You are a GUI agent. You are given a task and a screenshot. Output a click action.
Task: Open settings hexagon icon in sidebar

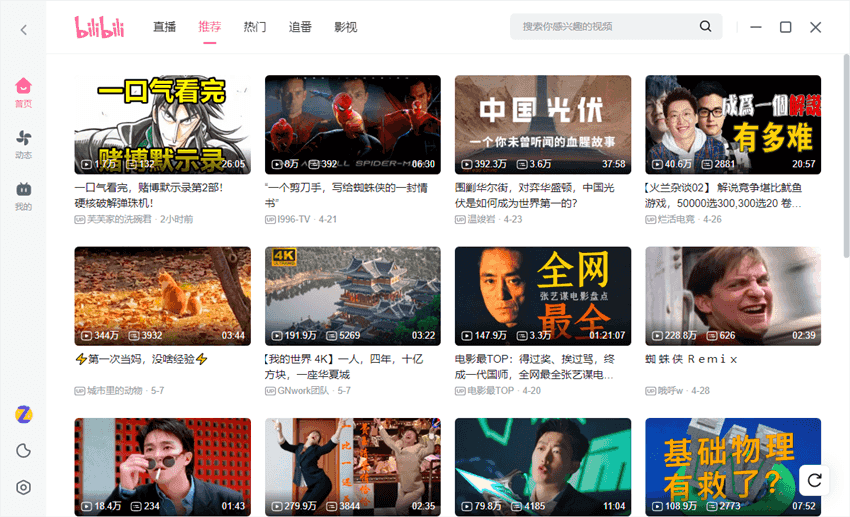click(23, 487)
